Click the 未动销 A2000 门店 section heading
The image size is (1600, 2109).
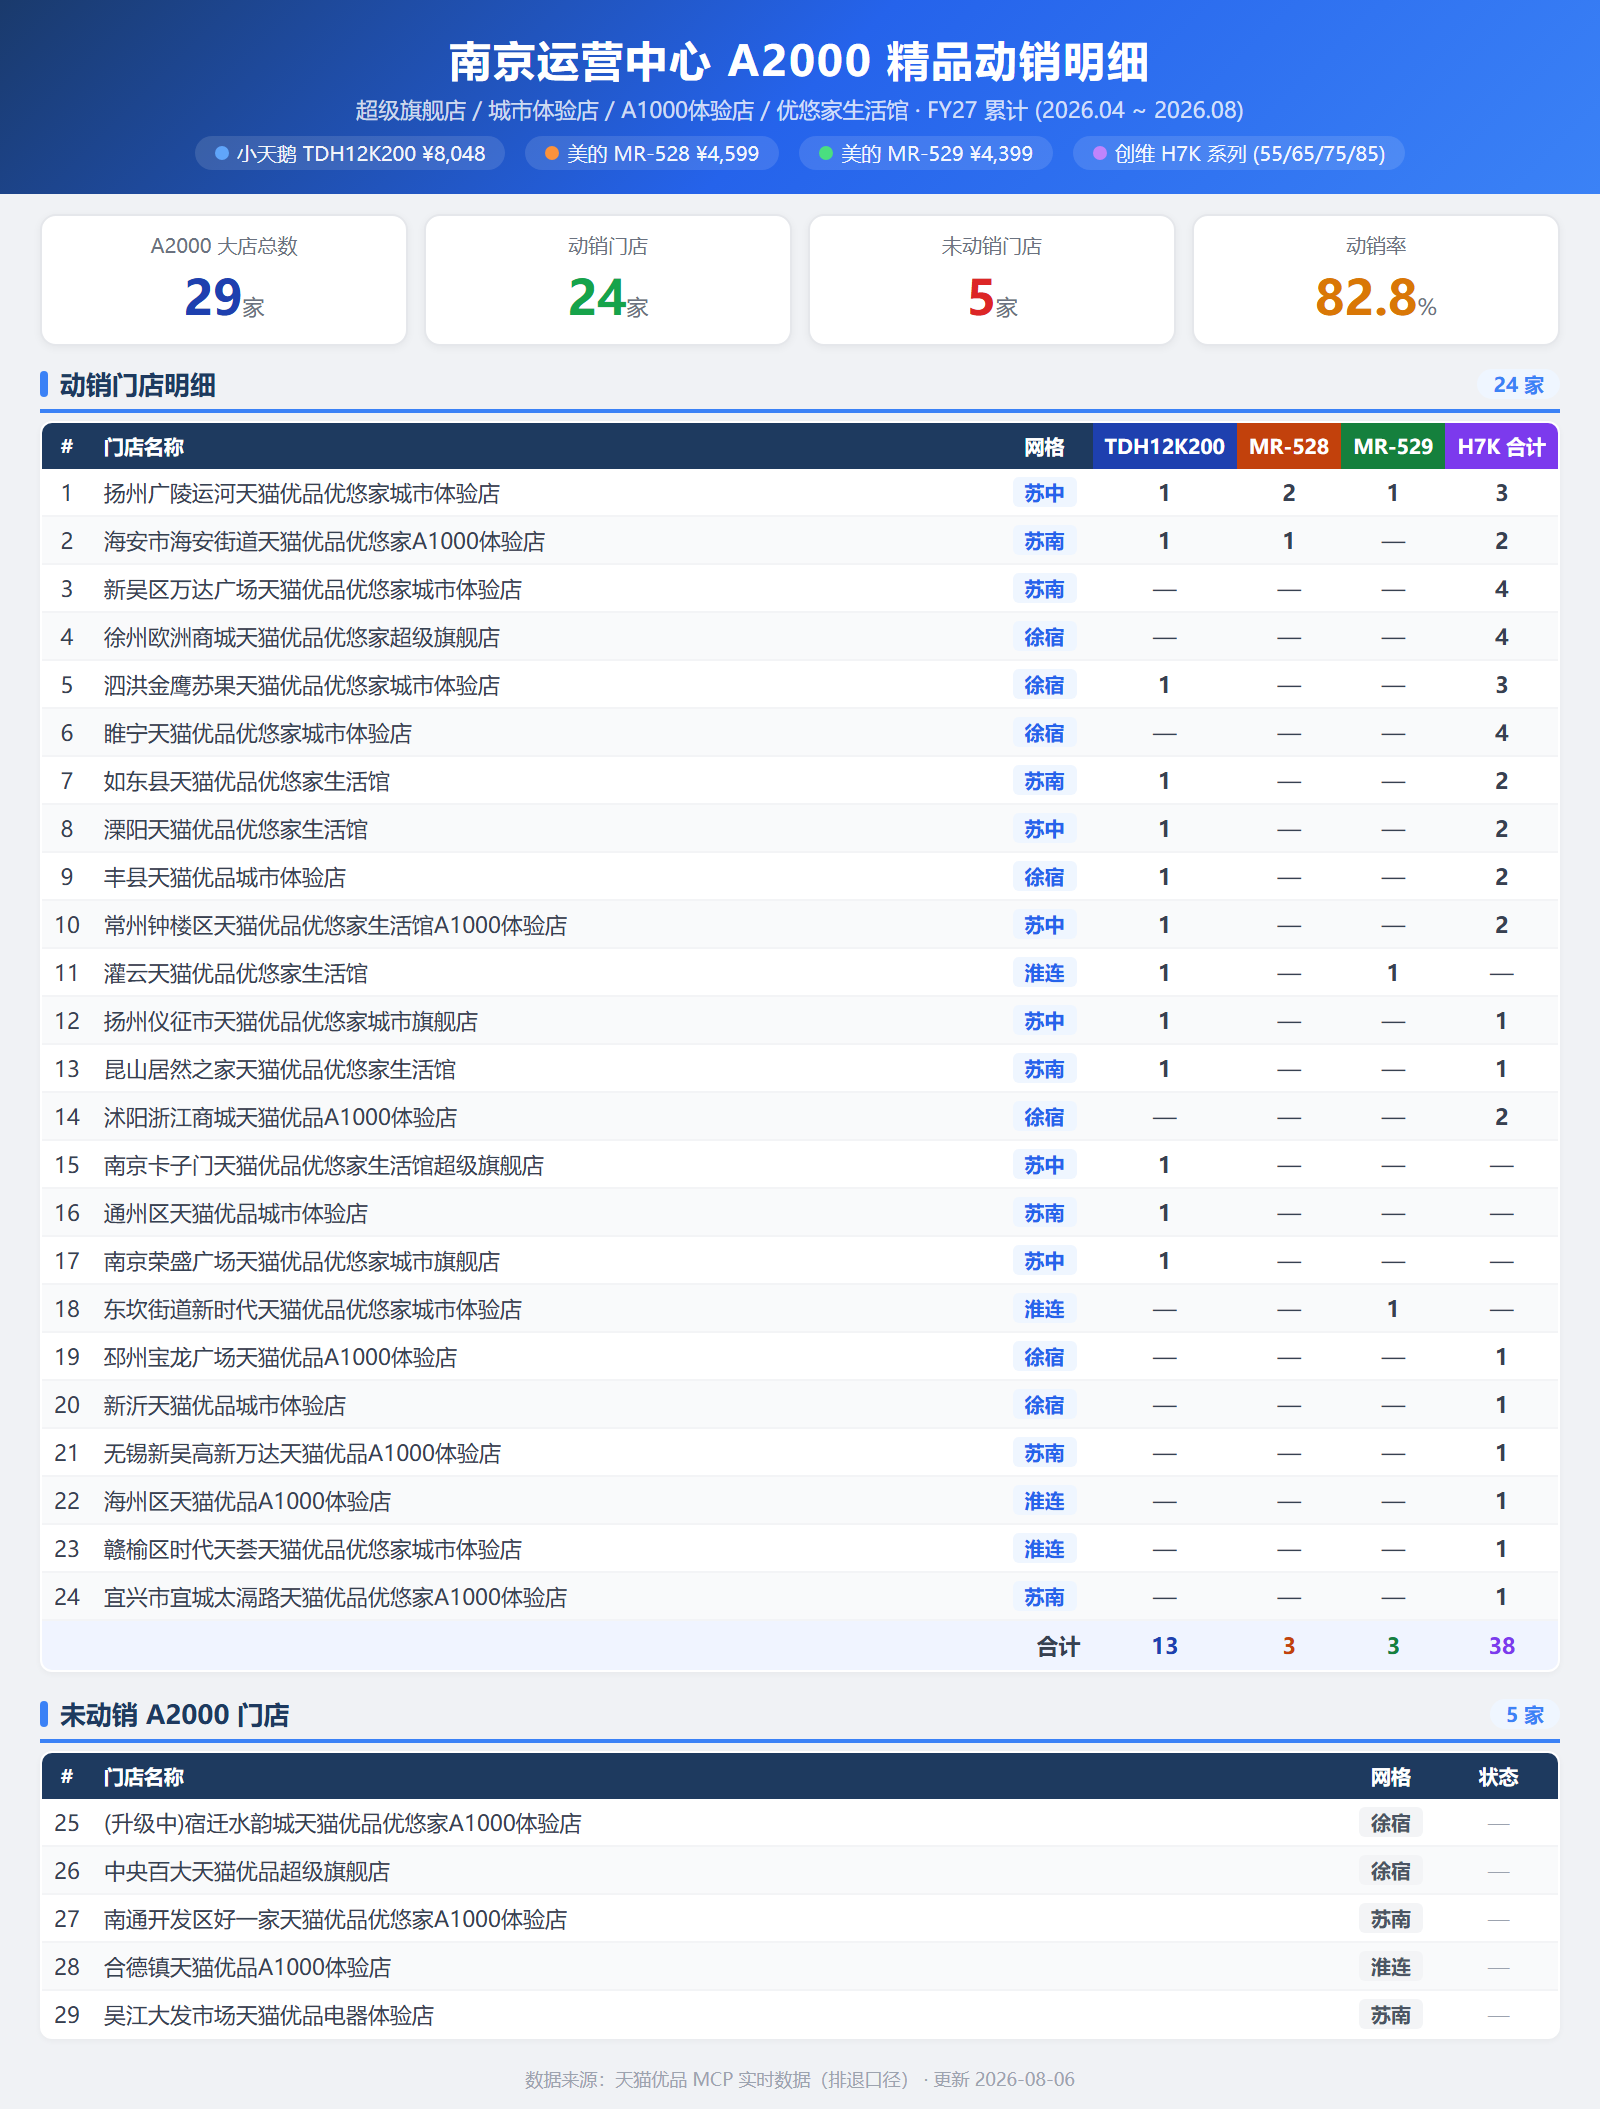pyautogui.click(x=174, y=1715)
